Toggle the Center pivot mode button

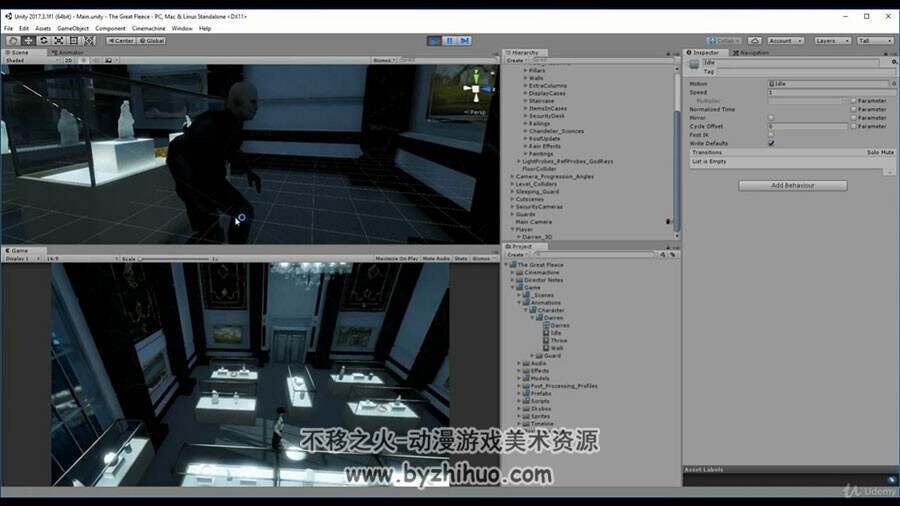(x=121, y=41)
